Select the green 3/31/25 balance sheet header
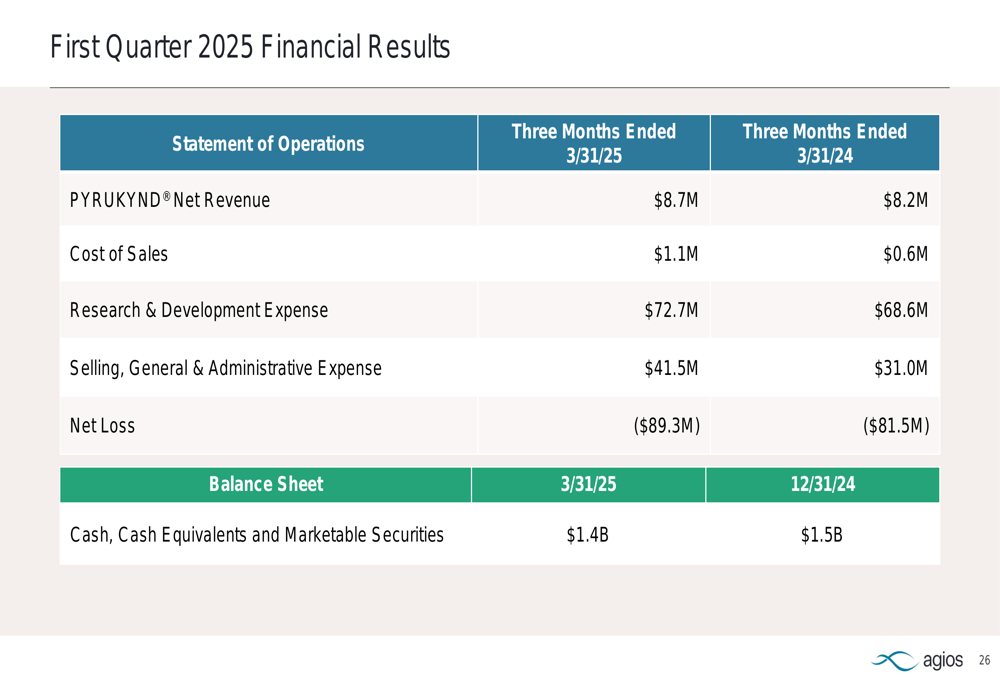Viewport: 1000px width, 685px height. tap(589, 484)
